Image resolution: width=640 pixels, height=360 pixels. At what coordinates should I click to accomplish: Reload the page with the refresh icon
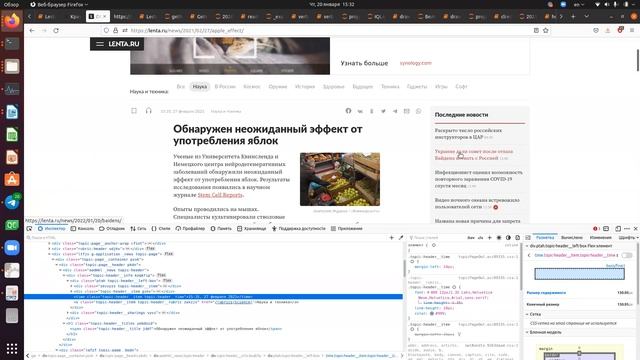[x=56, y=31]
